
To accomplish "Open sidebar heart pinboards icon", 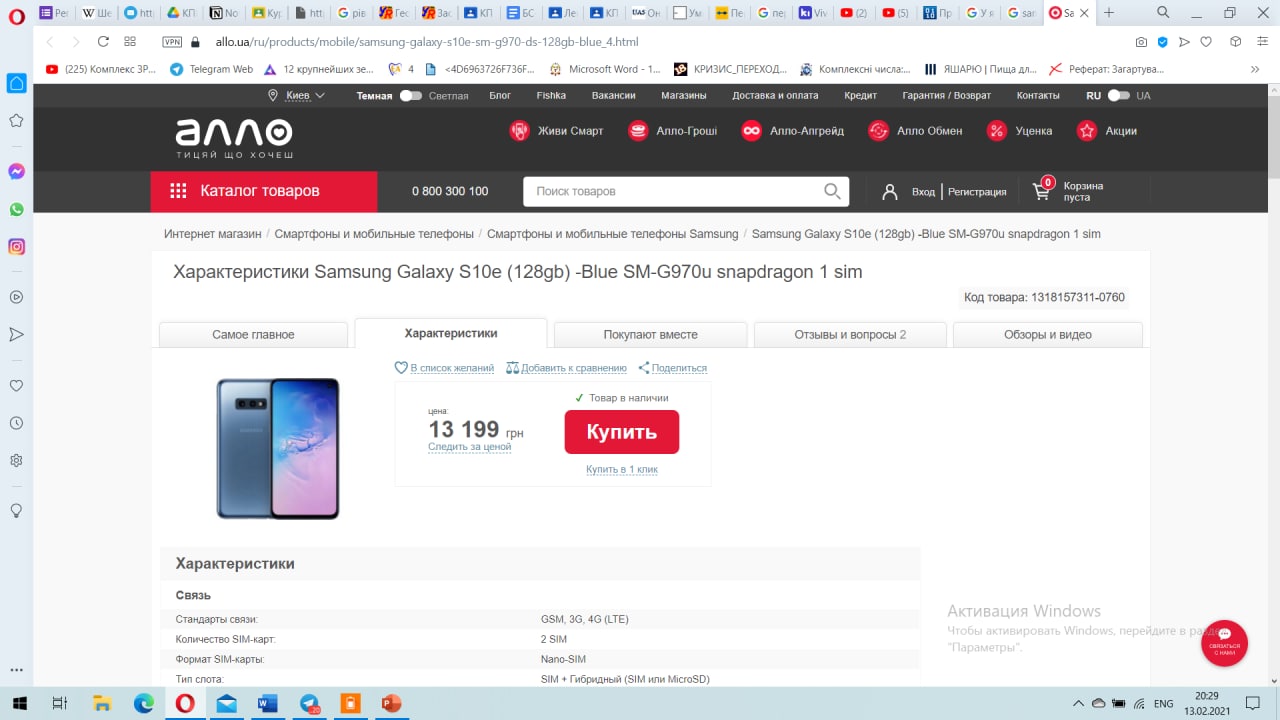I will [16, 386].
